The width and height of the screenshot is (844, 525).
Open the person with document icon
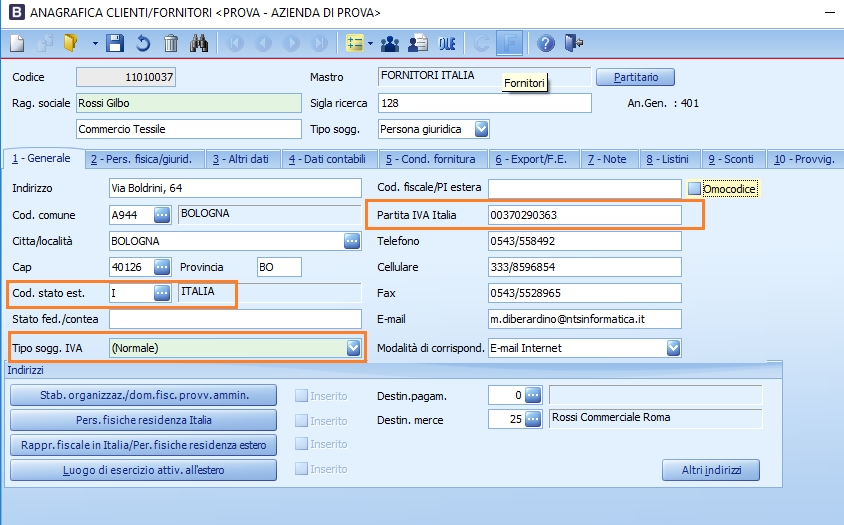pos(418,43)
